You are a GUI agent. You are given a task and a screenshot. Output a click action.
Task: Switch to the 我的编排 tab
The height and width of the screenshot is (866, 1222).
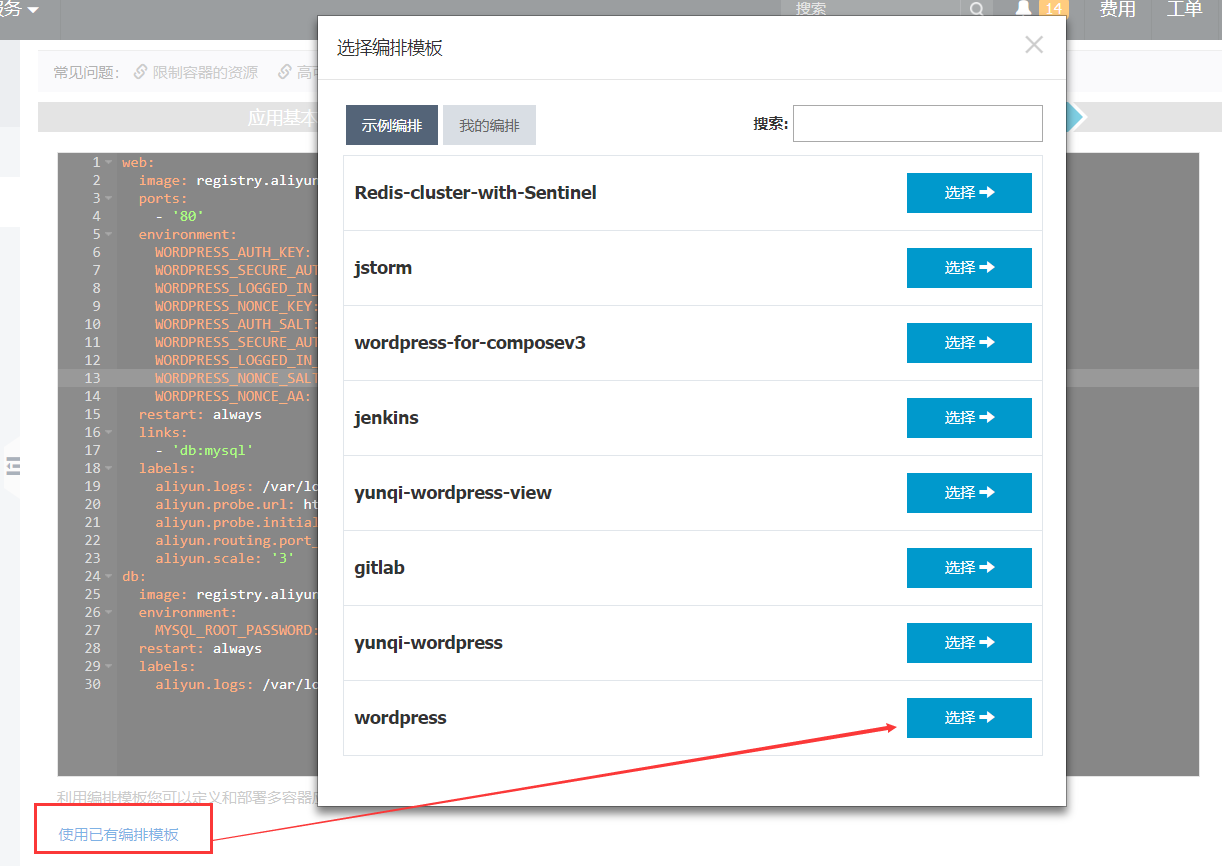[489, 126]
